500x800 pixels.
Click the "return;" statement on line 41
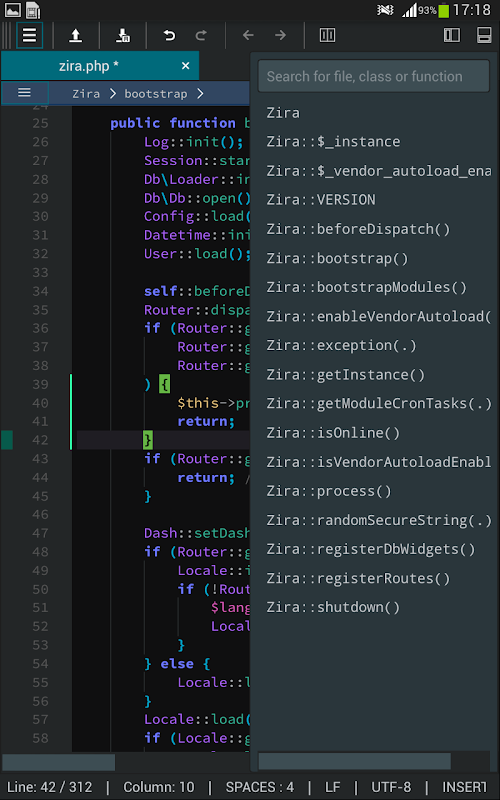[206, 421]
